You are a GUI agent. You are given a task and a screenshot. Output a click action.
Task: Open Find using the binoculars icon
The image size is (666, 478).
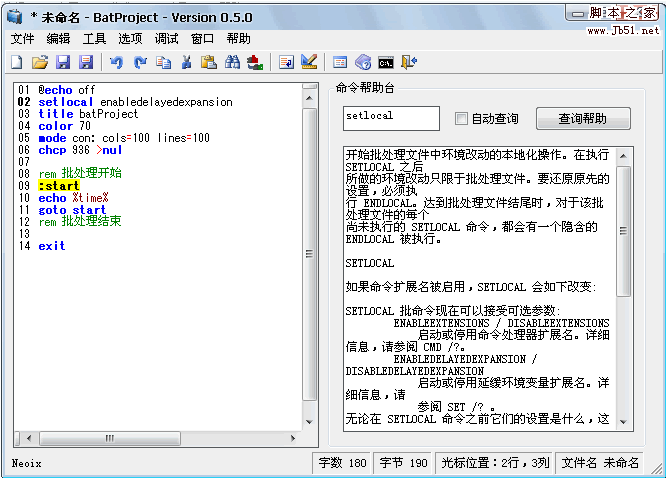tap(232, 62)
